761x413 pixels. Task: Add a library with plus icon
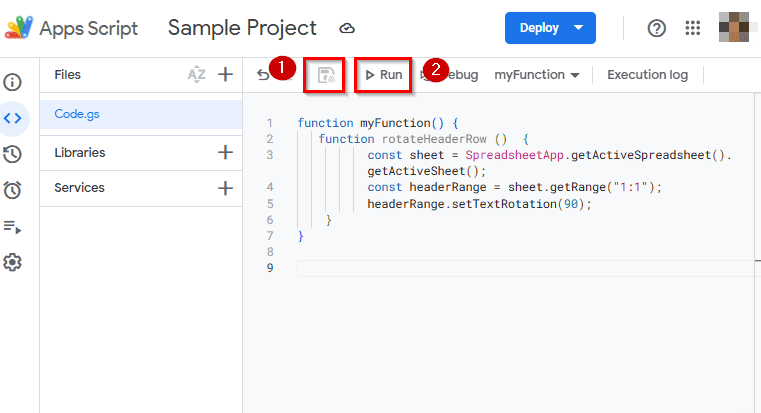click(225, 153)
